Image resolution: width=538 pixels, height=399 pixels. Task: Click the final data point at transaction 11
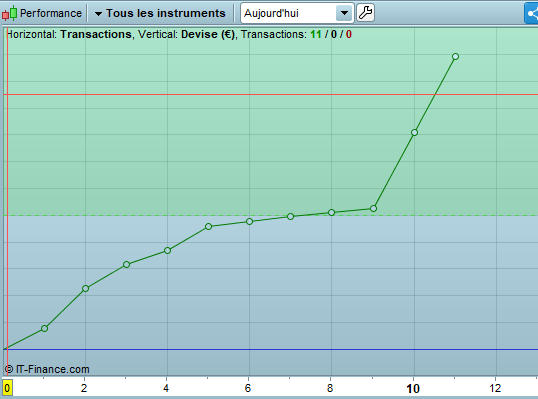[x=455, y=57]
